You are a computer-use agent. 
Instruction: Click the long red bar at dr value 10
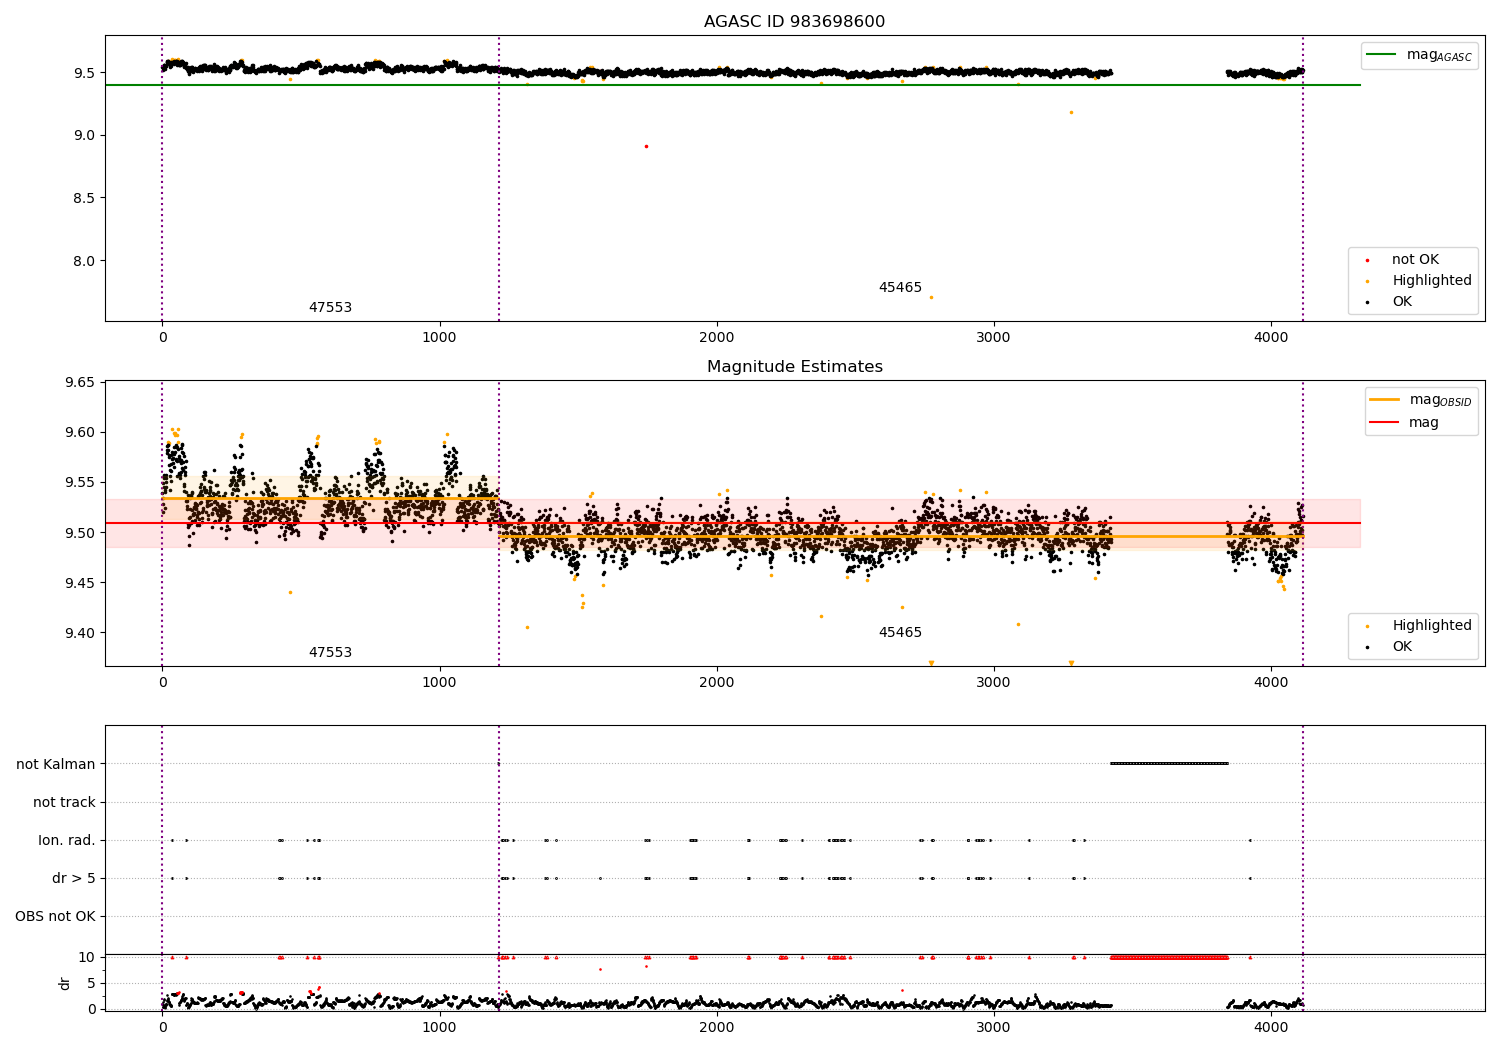(1169, 957)
